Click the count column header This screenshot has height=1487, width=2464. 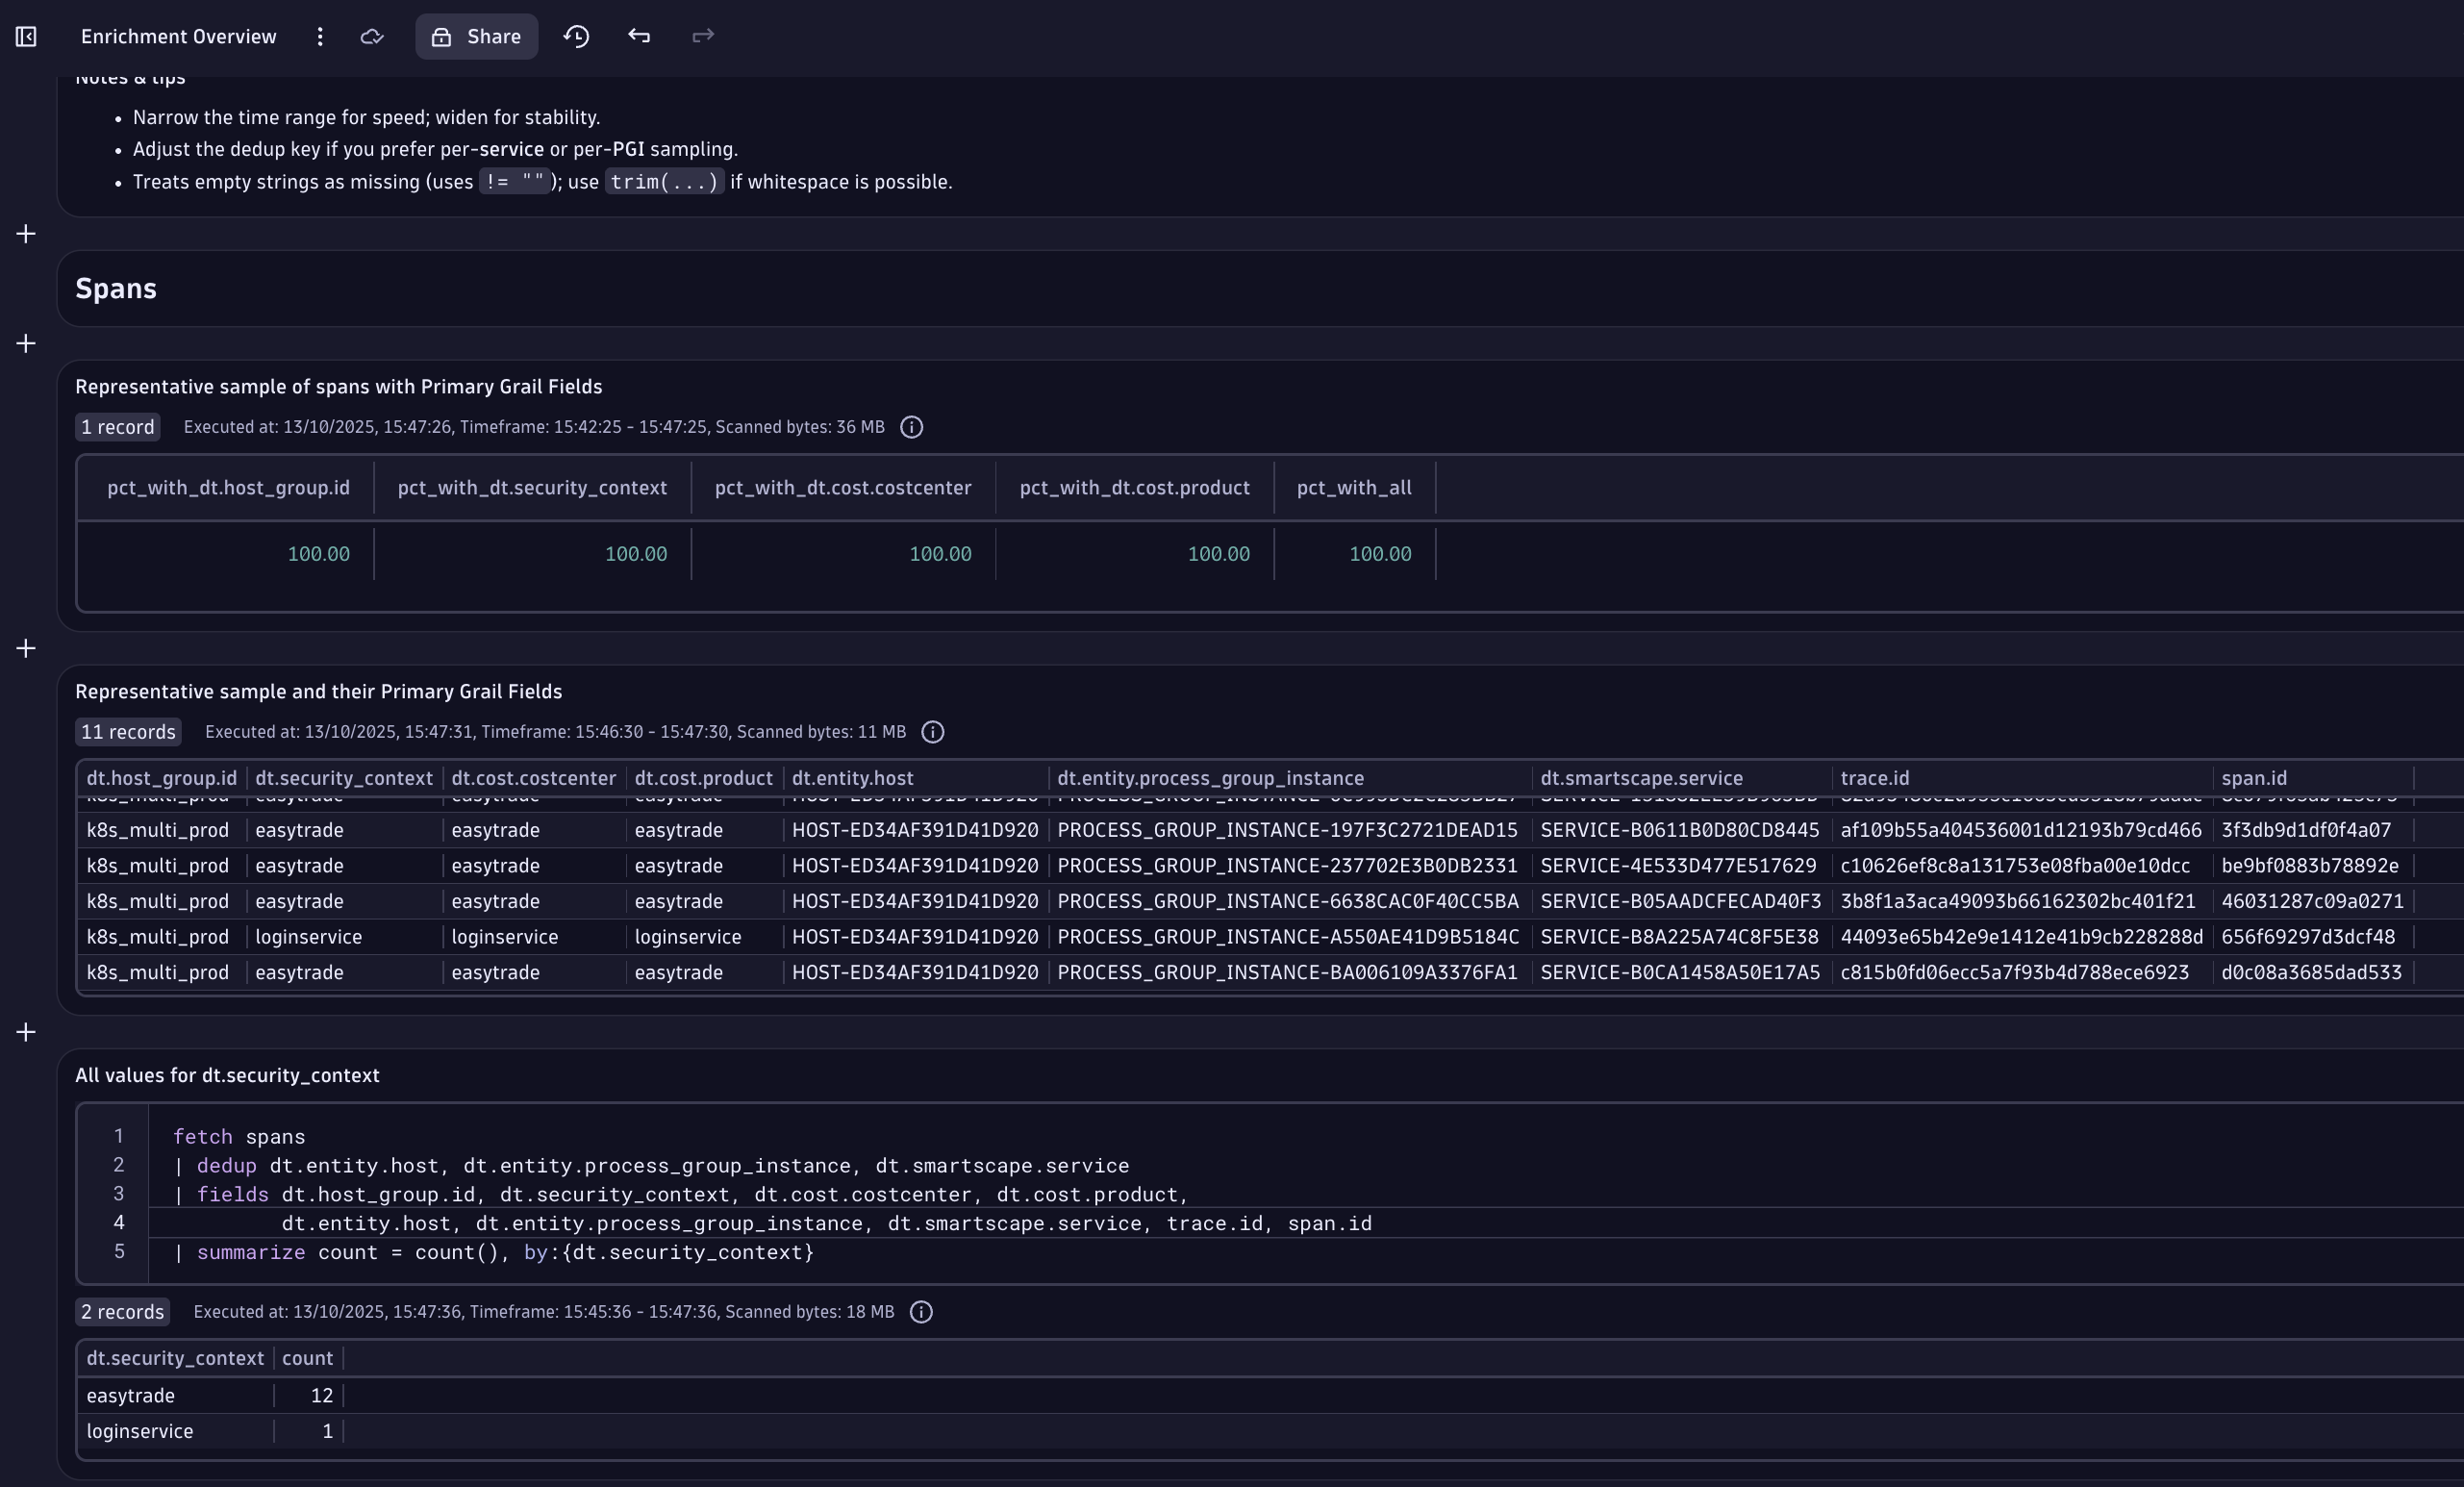click(x=307, y=1358)
